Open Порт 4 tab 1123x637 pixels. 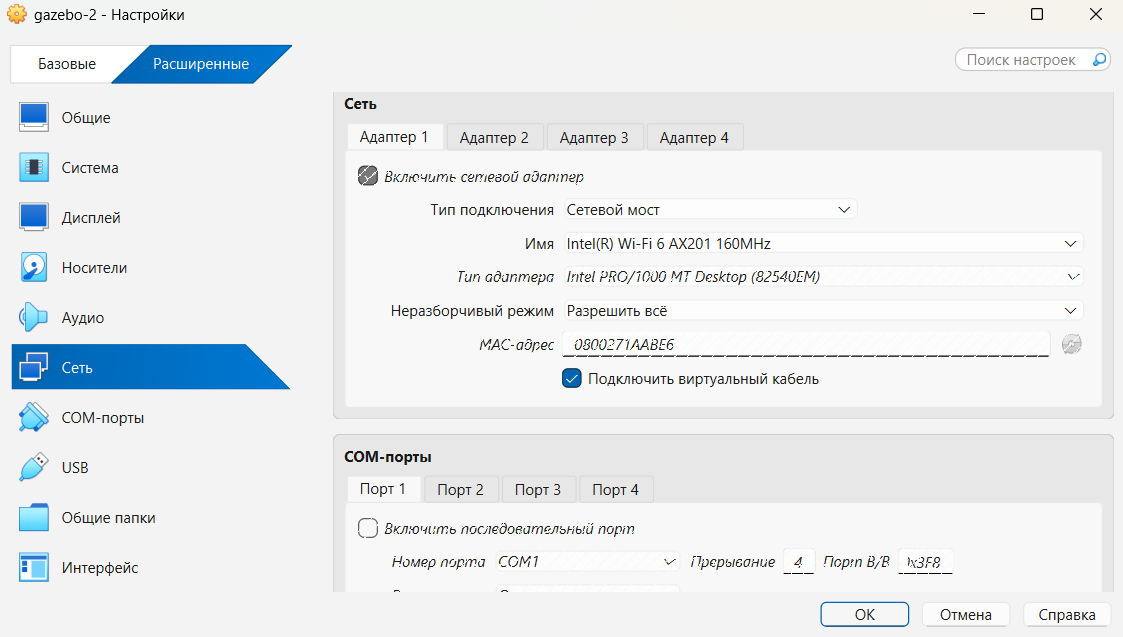click(615, 489)
